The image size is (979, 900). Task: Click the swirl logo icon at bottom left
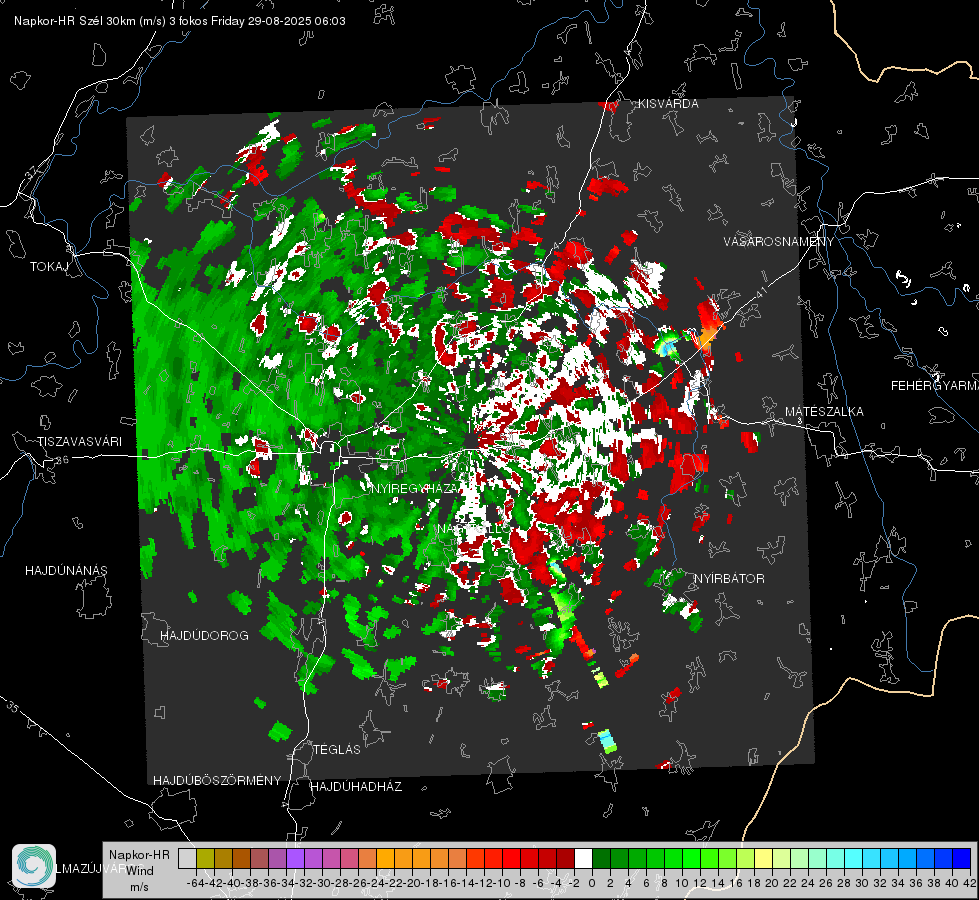pos(34,866)
